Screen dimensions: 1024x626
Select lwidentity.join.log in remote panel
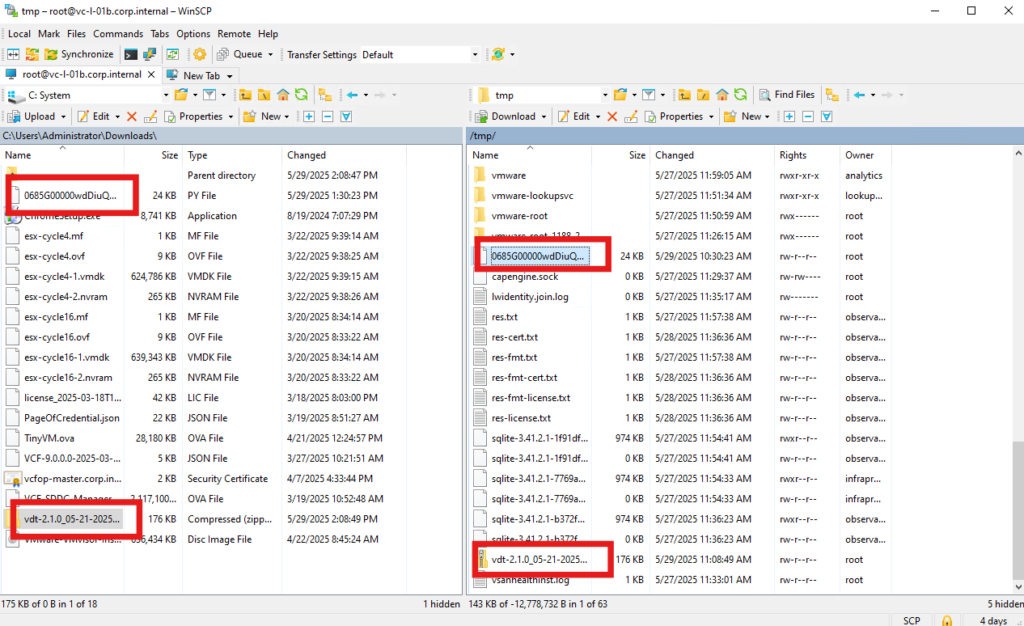530,296
